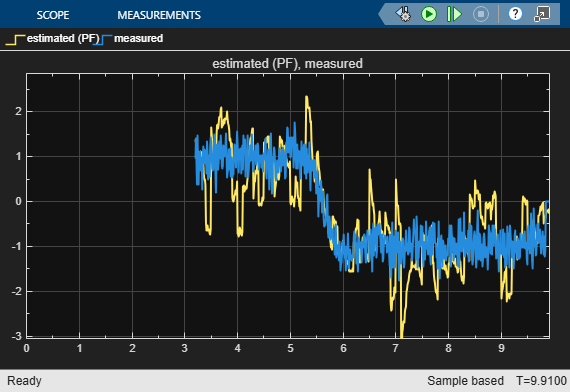
Task: Click the restore layout icon next to Help
Action: pos(542,15)
